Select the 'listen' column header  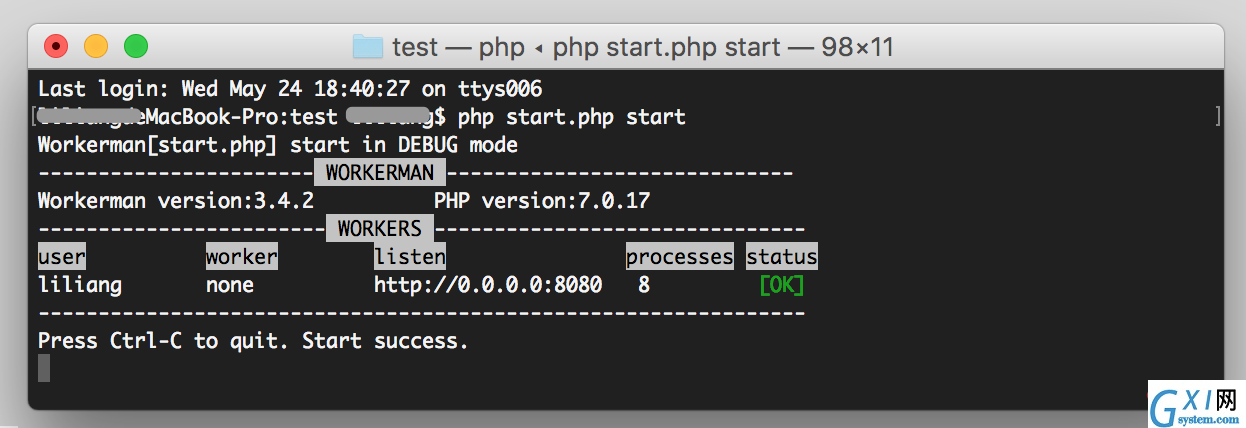click(x=410, y=257)
